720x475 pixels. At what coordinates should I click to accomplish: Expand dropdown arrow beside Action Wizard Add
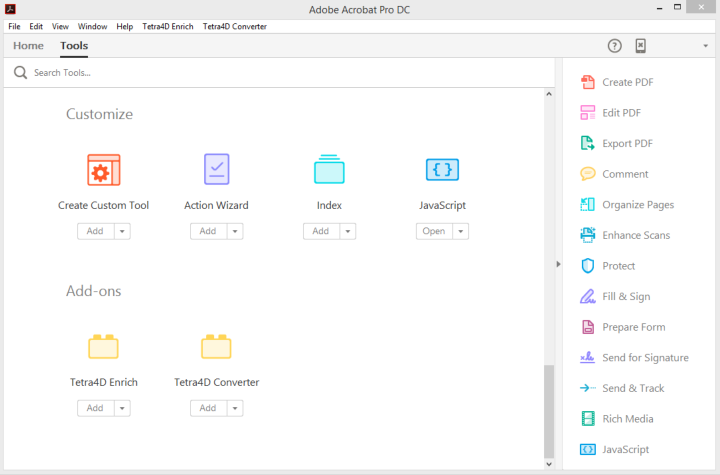235,231
